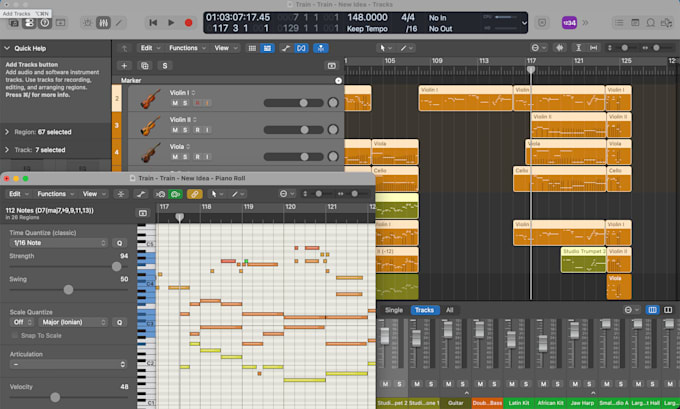Enable the Snap To Scale checkbox
680x409 pixels.
(x=15, y=336)
